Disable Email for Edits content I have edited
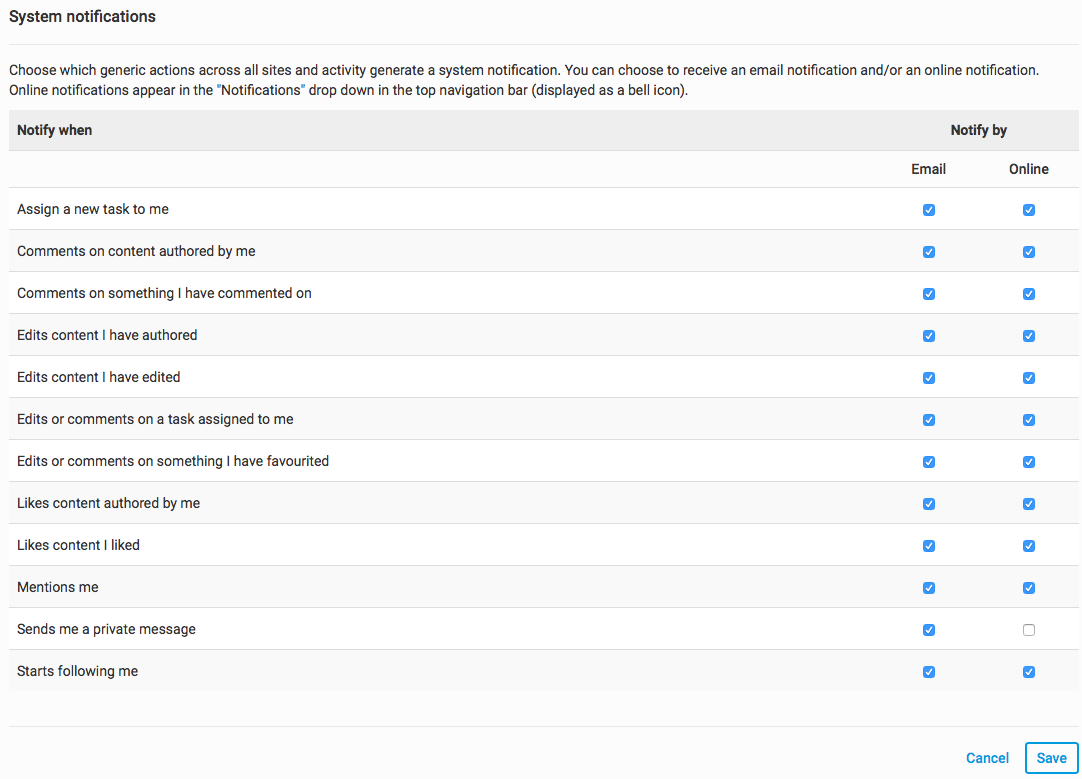The width and height of the screenshot is (1082, 779). click(x=929, y=378)
